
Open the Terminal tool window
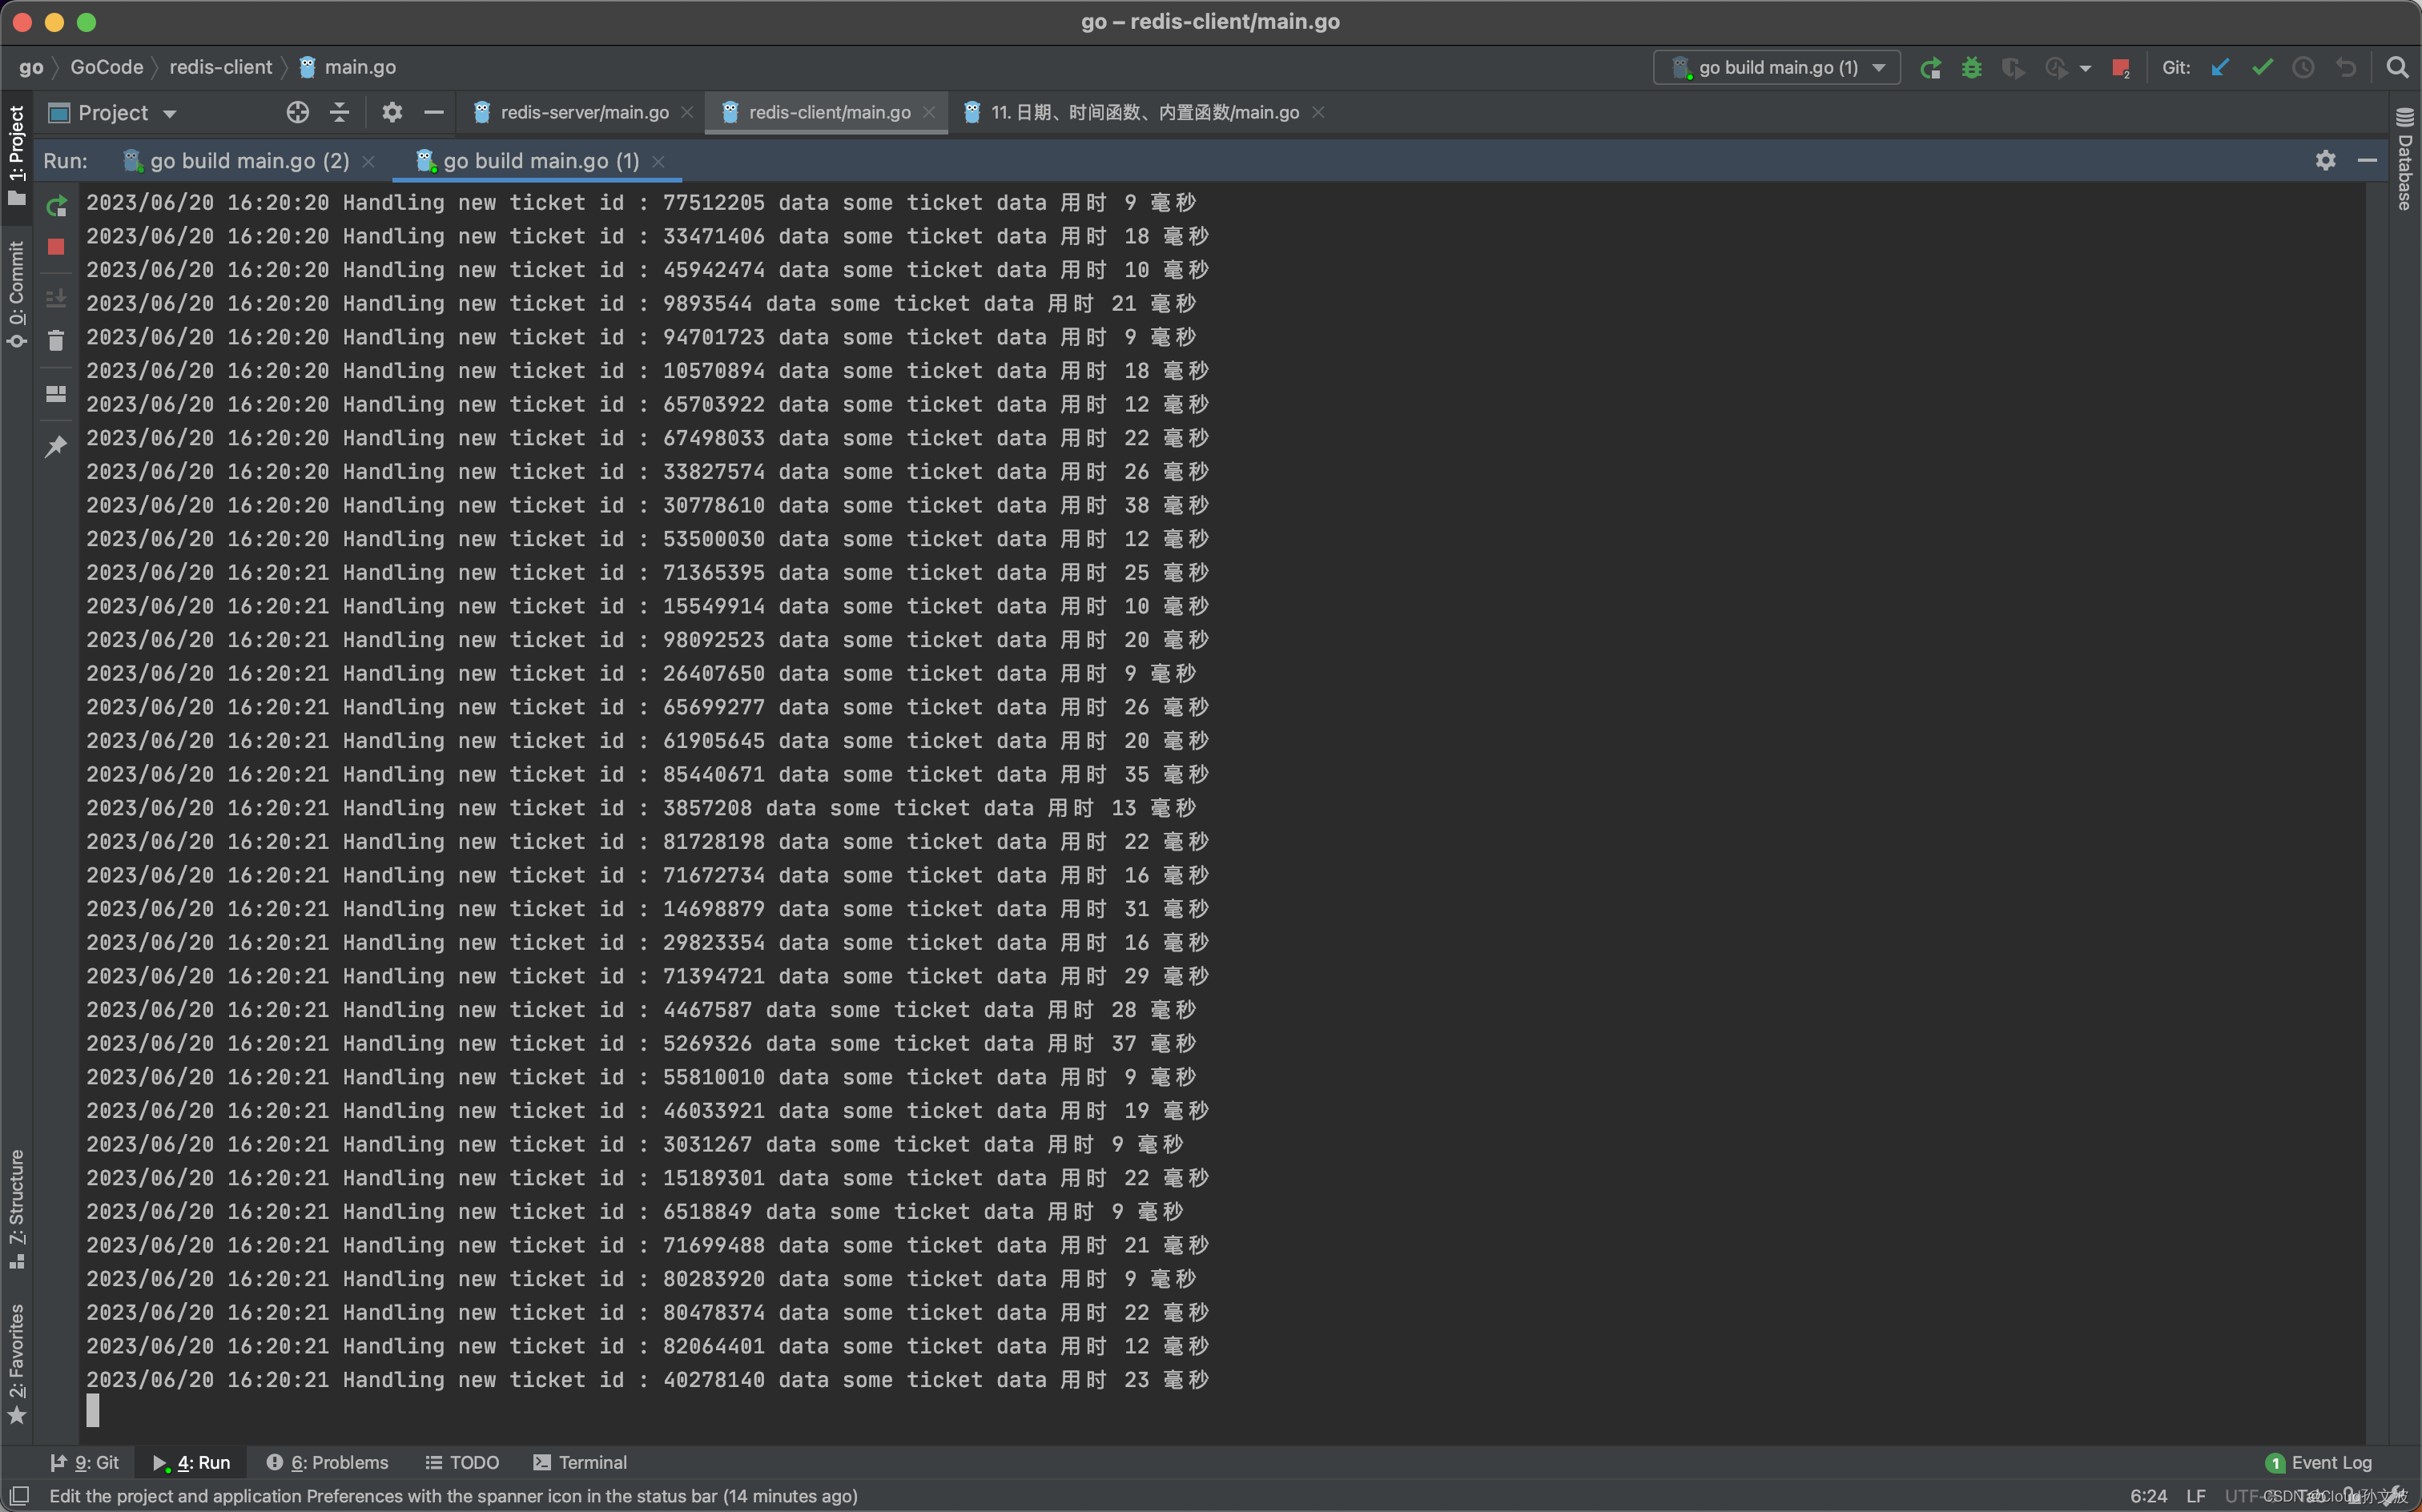[x=581, y=1462]
